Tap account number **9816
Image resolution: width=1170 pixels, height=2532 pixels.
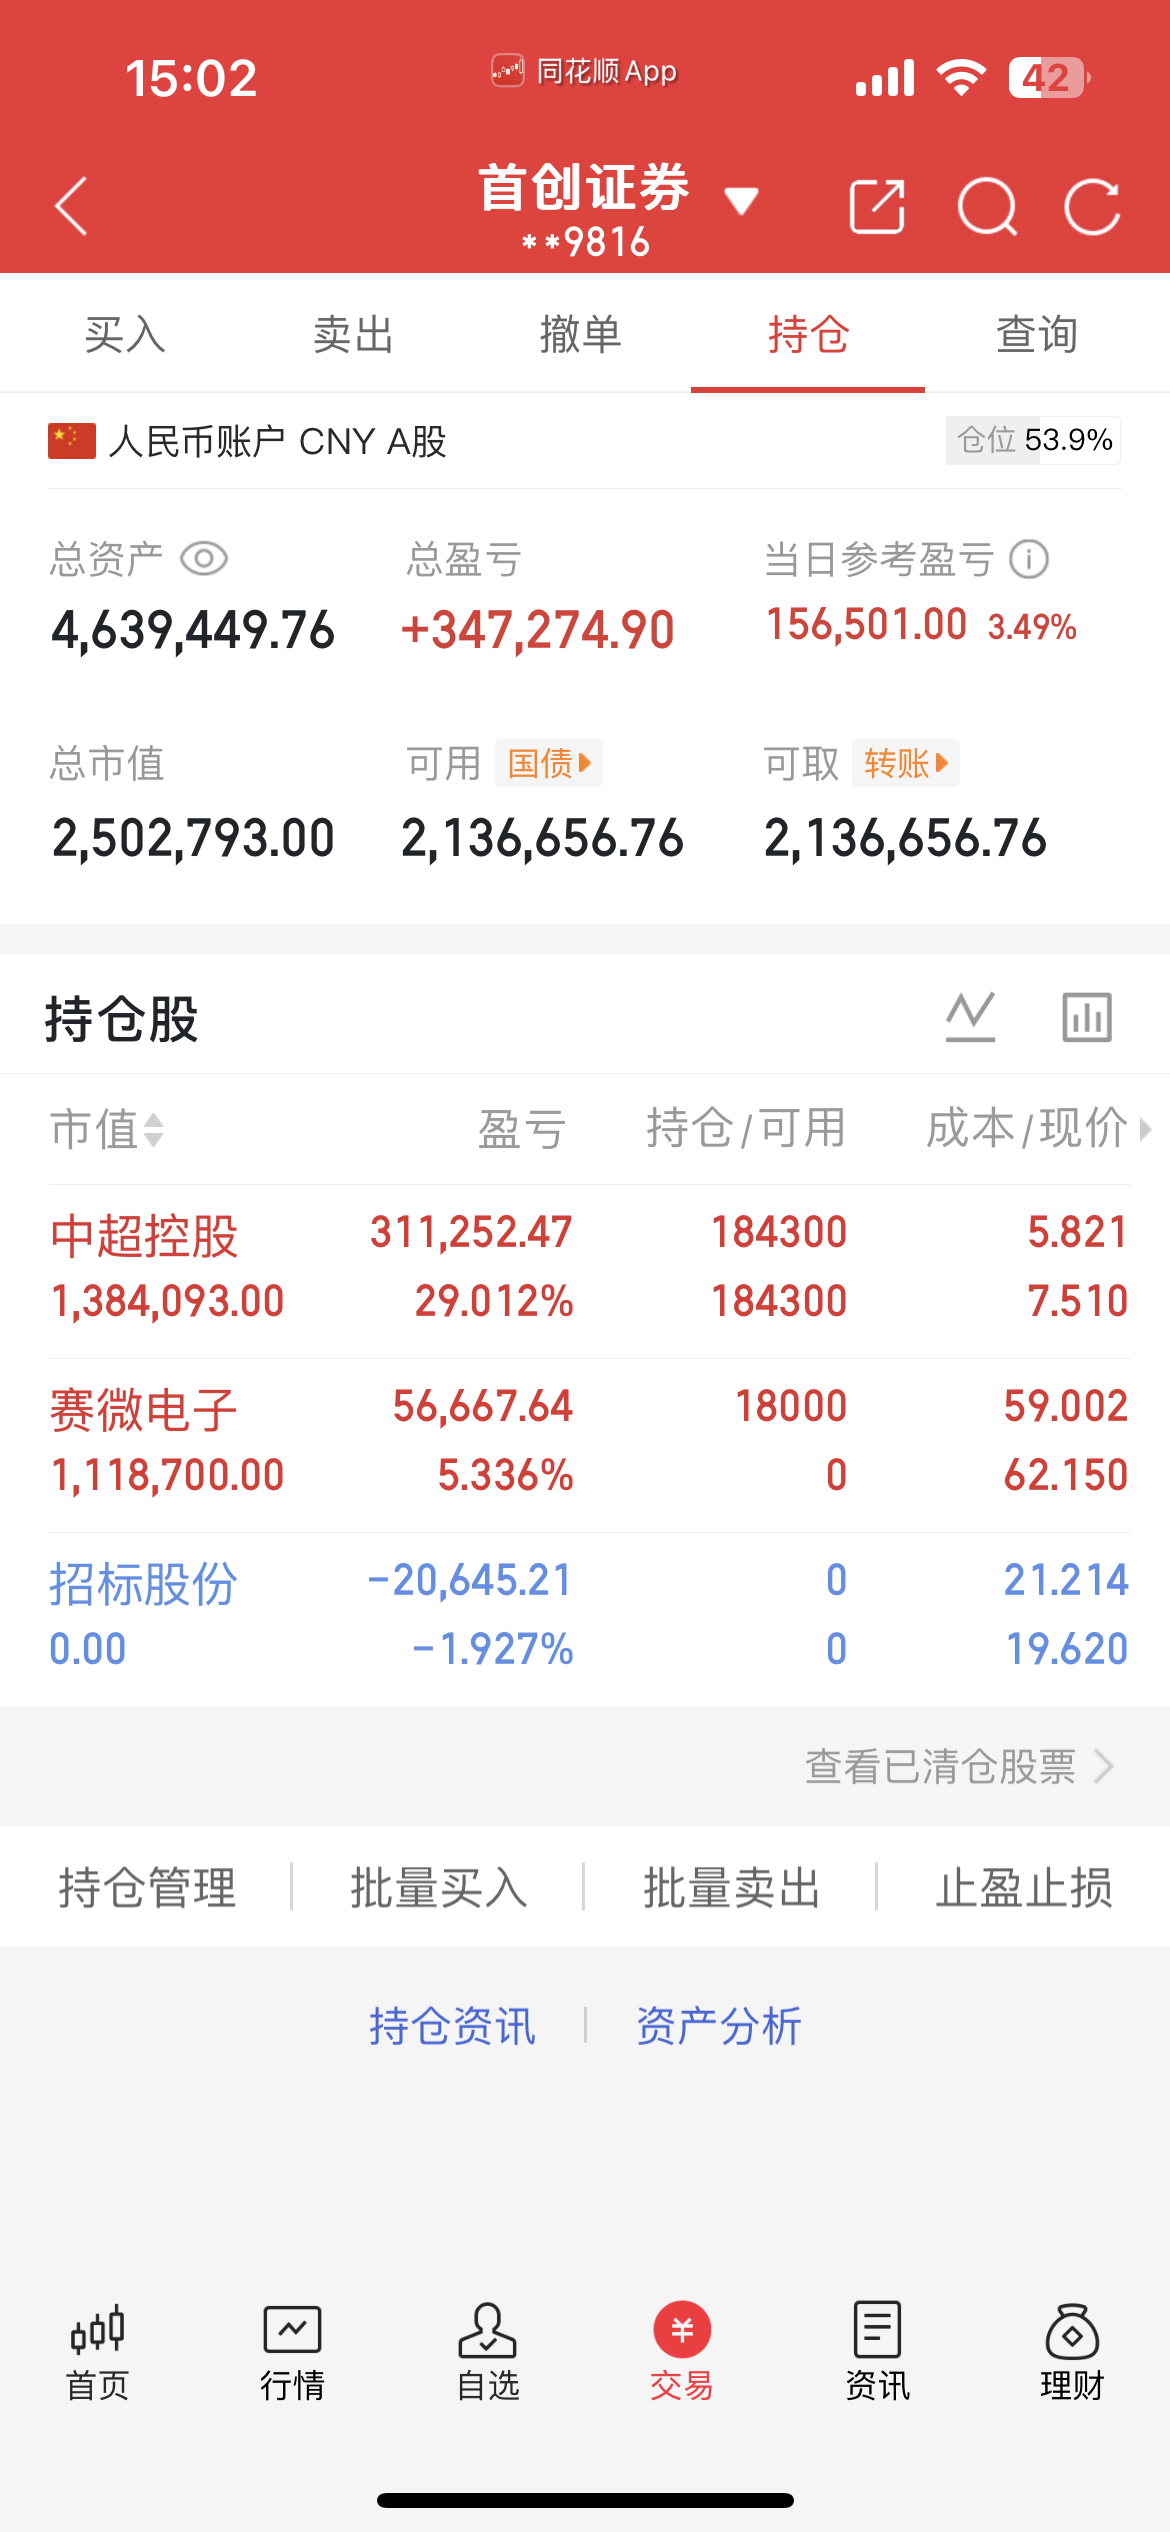pyautogui.click(x=585, y=242)
